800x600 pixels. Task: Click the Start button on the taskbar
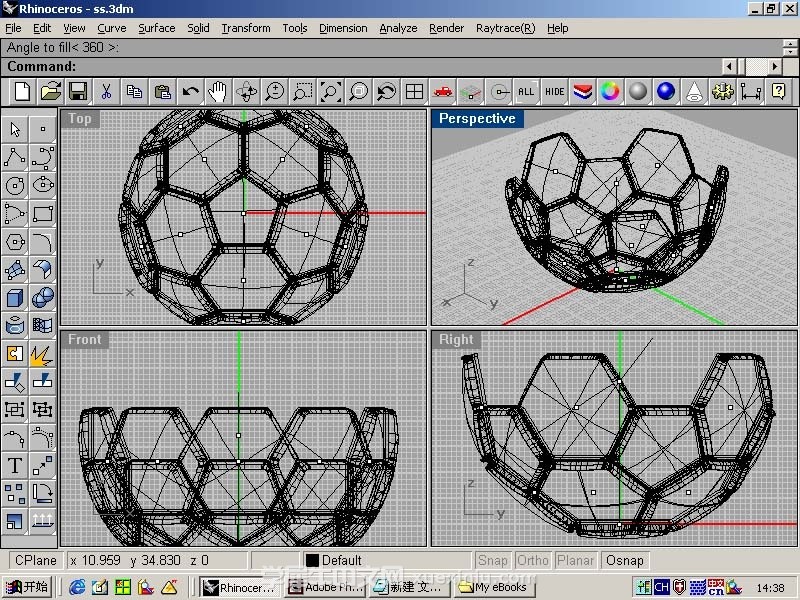pos(27,587)
